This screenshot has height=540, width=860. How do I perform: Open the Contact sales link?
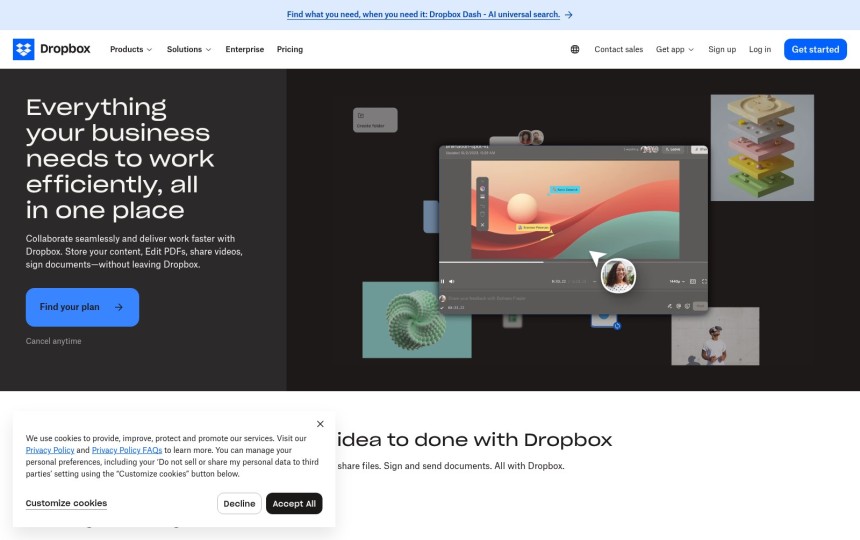619,49
